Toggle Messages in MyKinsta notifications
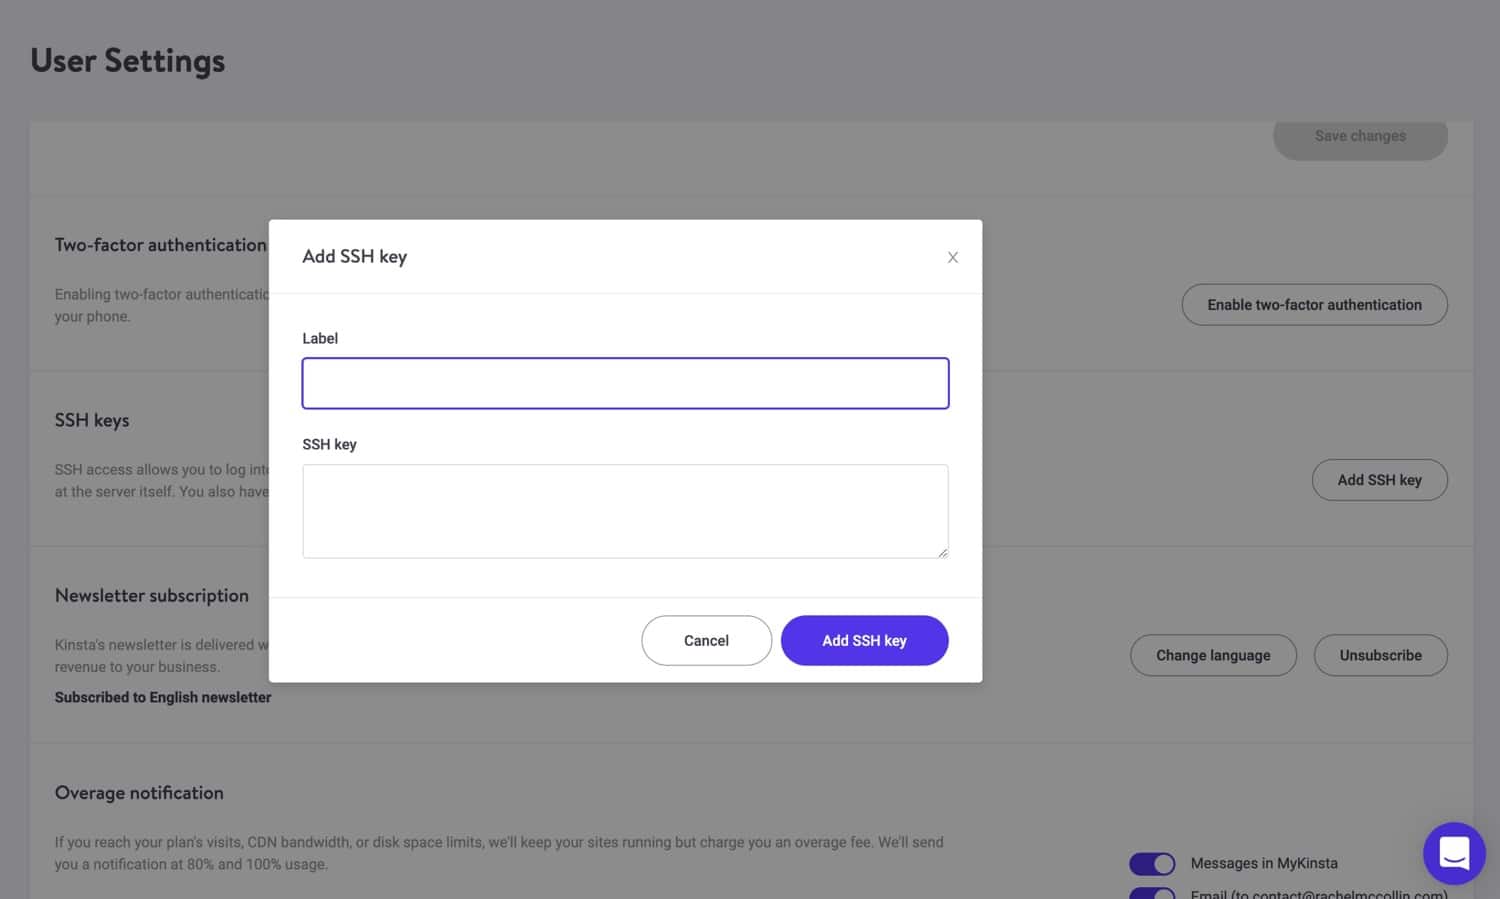This screenshot has height=899, width=1500. 1152,863
